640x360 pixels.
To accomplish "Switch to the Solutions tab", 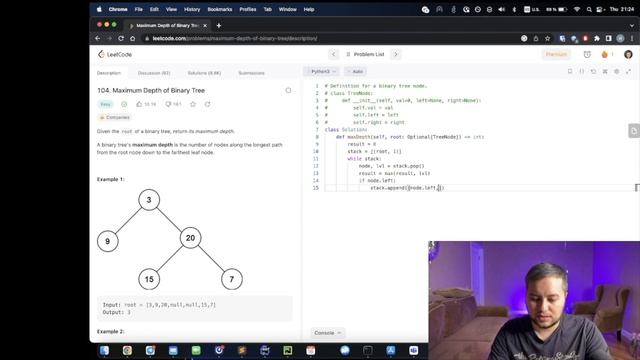I will point(204,73).
